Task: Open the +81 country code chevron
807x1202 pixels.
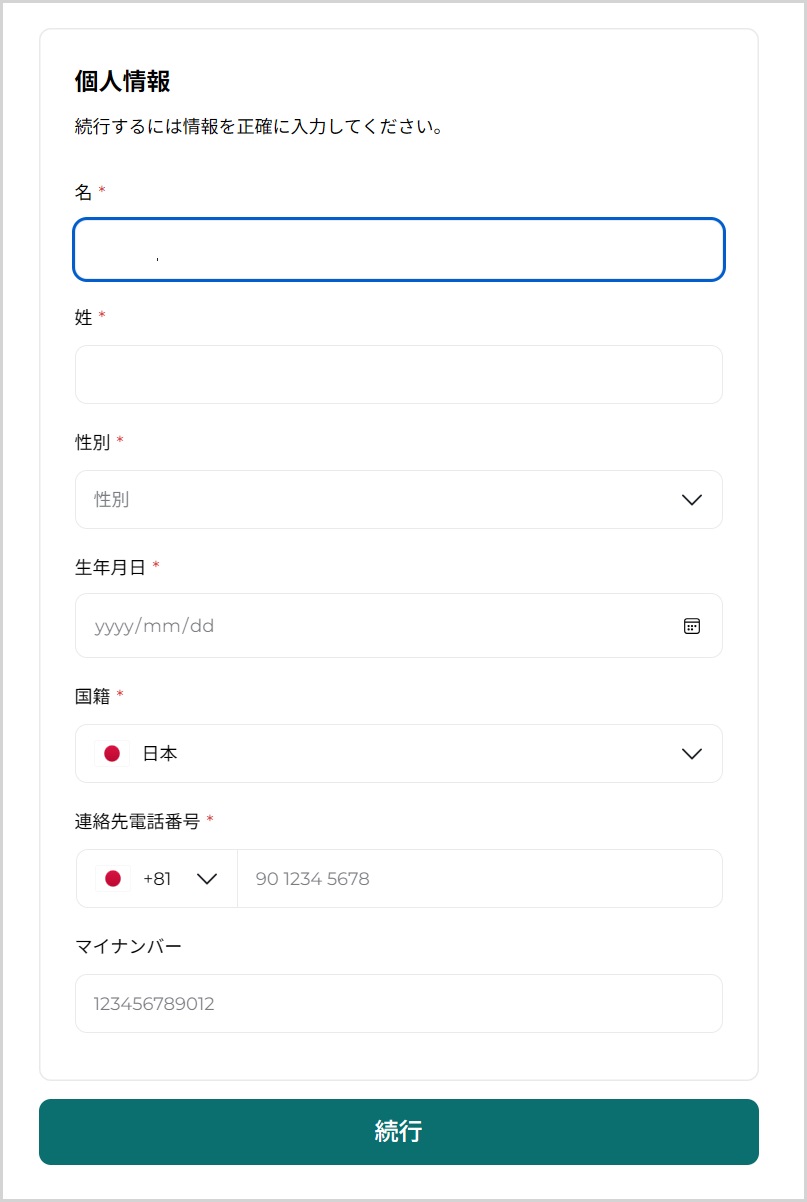Action: click(207, 879)
